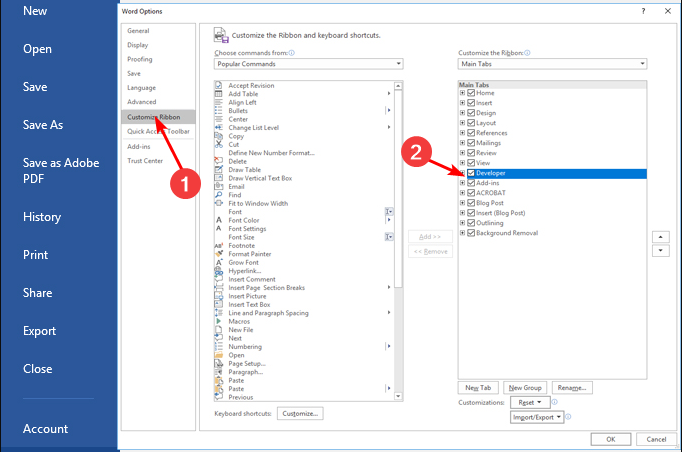
Task: Click the Cancel button
Action: click(656, 439)
